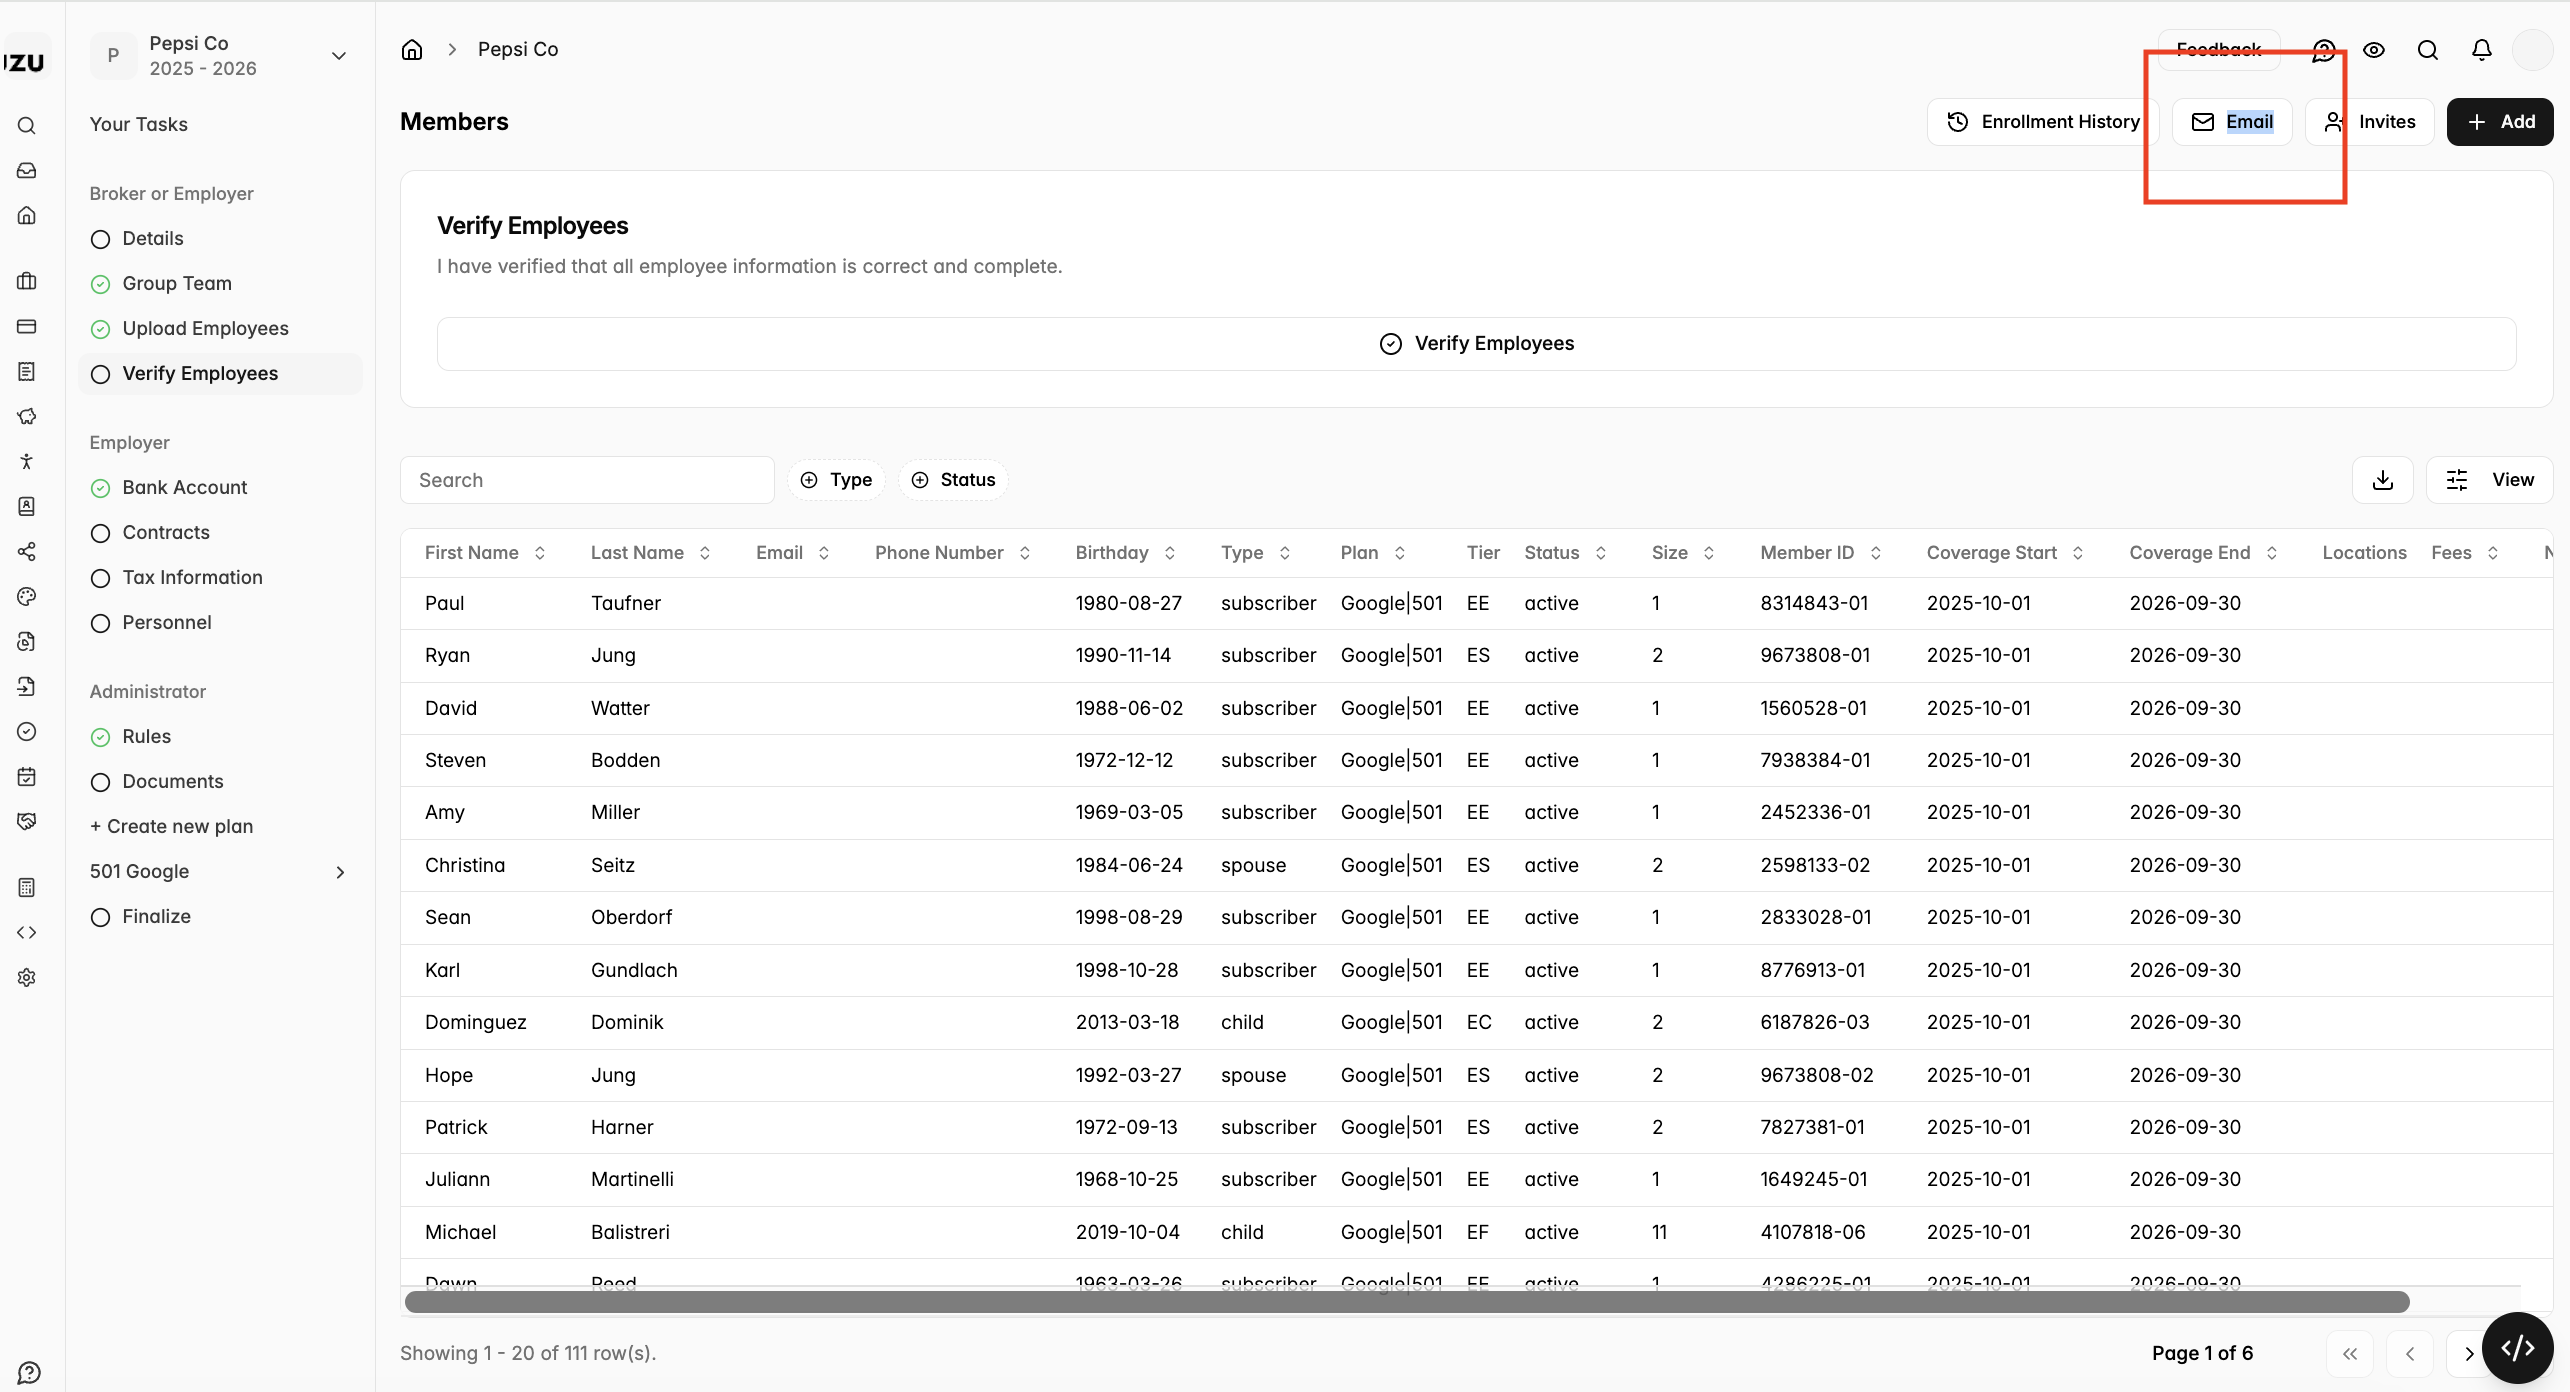
Task: Open the receipt icon in the left rail
Action: [27, 371]
